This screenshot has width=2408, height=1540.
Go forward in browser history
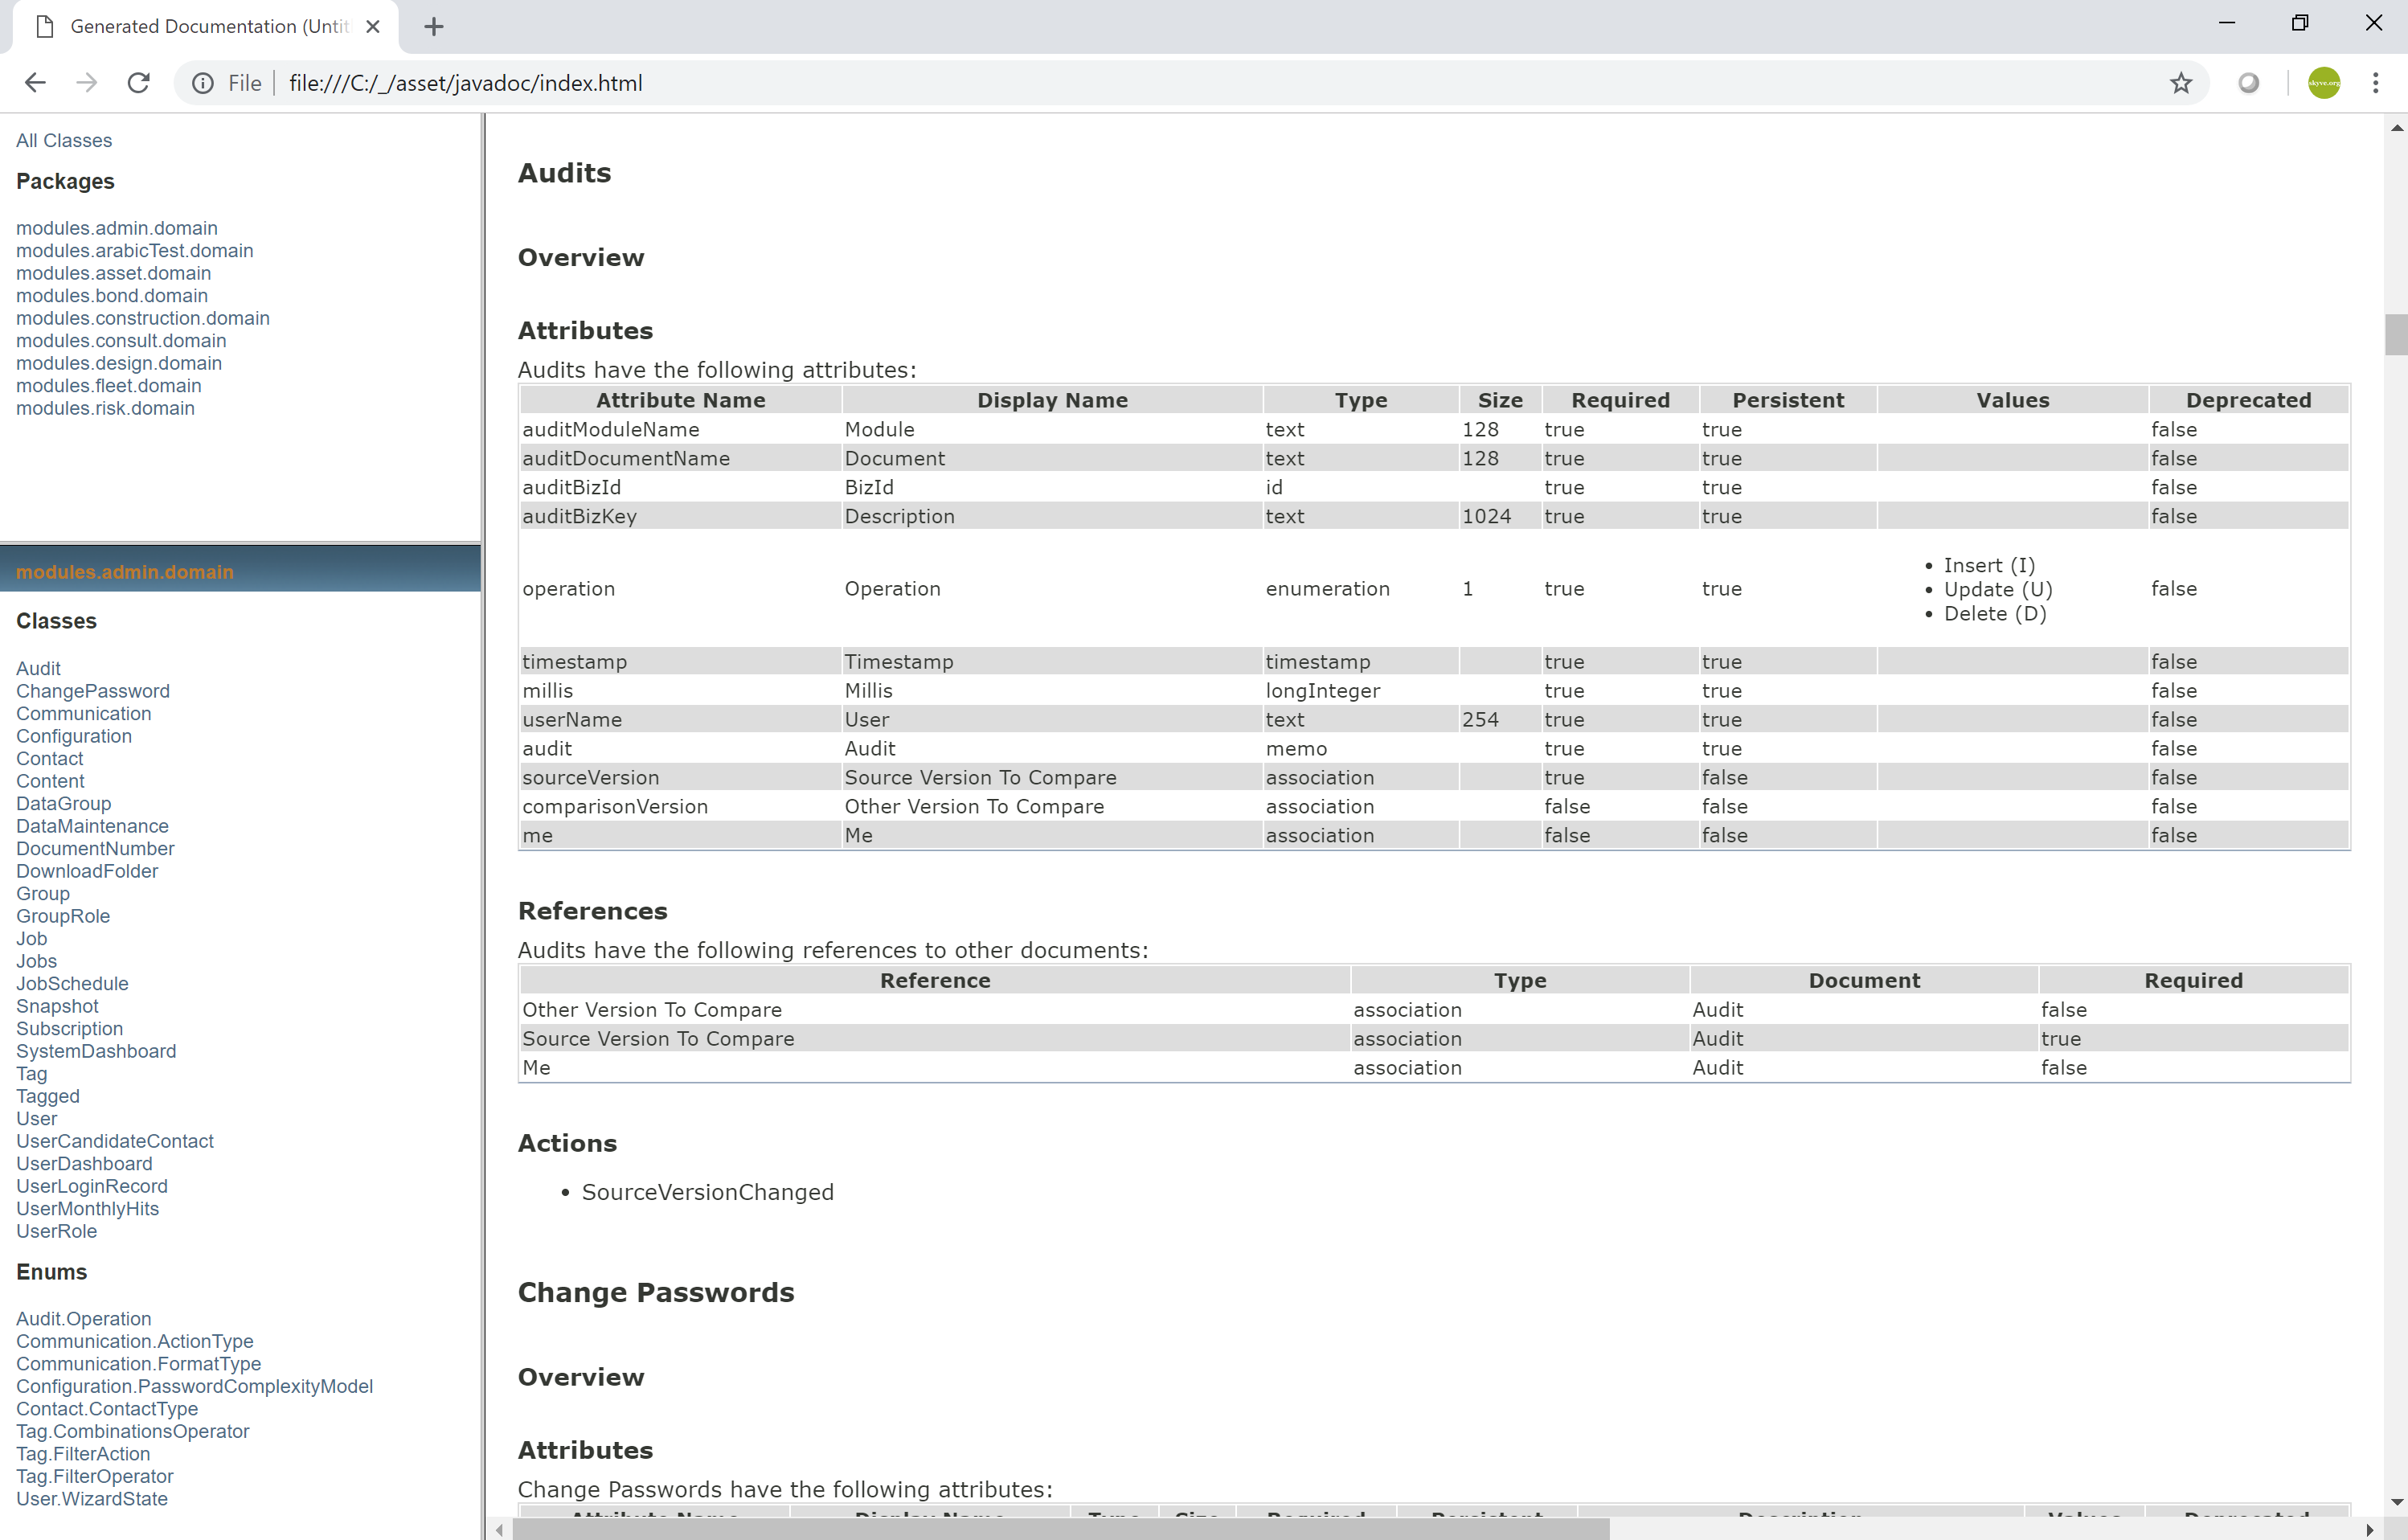(x=87, y=83)
